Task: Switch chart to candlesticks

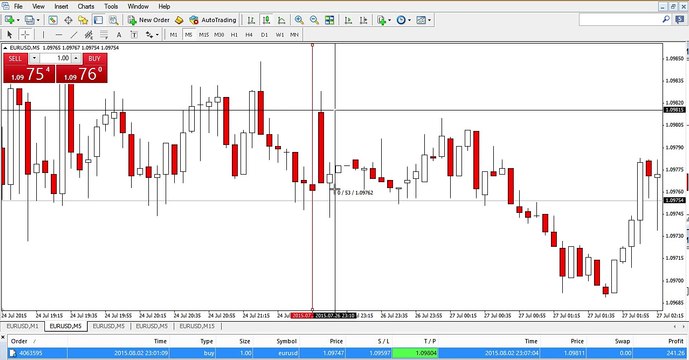Action: tap(266, 20)
